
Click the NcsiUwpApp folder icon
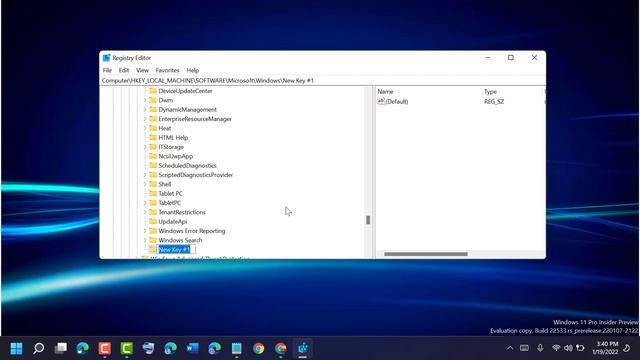(153, 156)
